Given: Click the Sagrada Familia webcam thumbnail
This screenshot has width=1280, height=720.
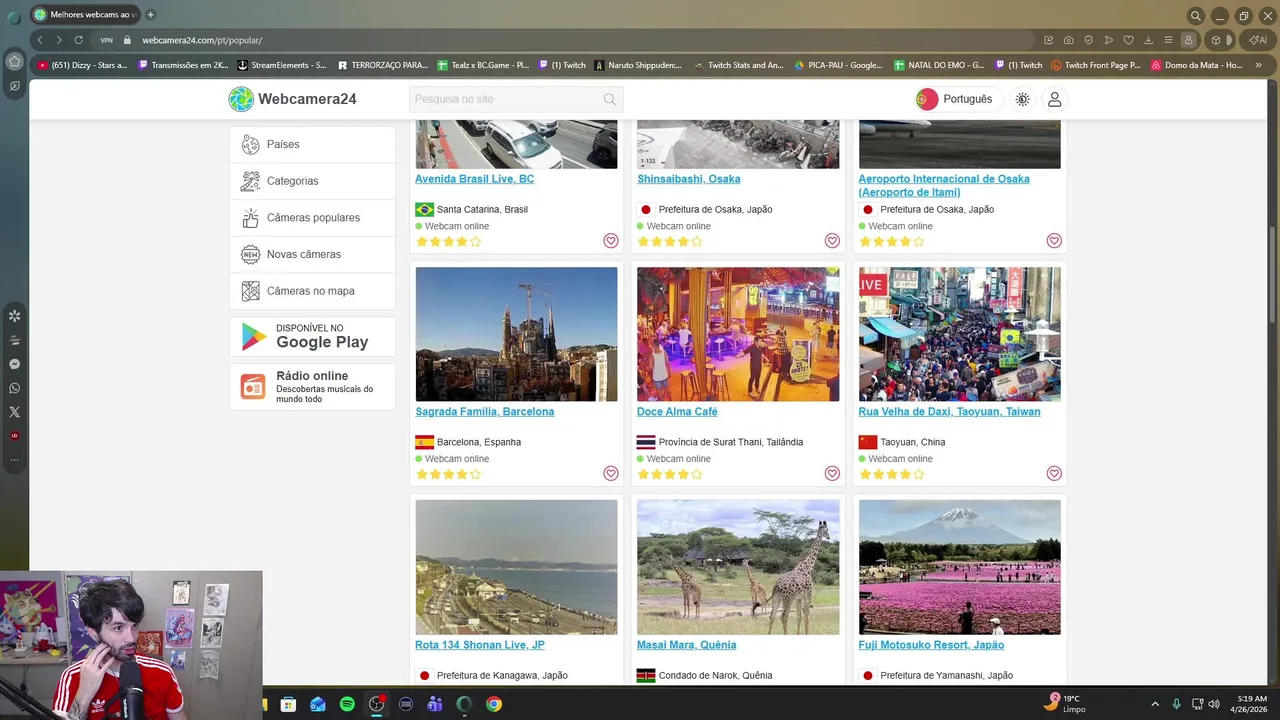Looking at the screenshot, I should pyautogui.click(x=516, y=334).
